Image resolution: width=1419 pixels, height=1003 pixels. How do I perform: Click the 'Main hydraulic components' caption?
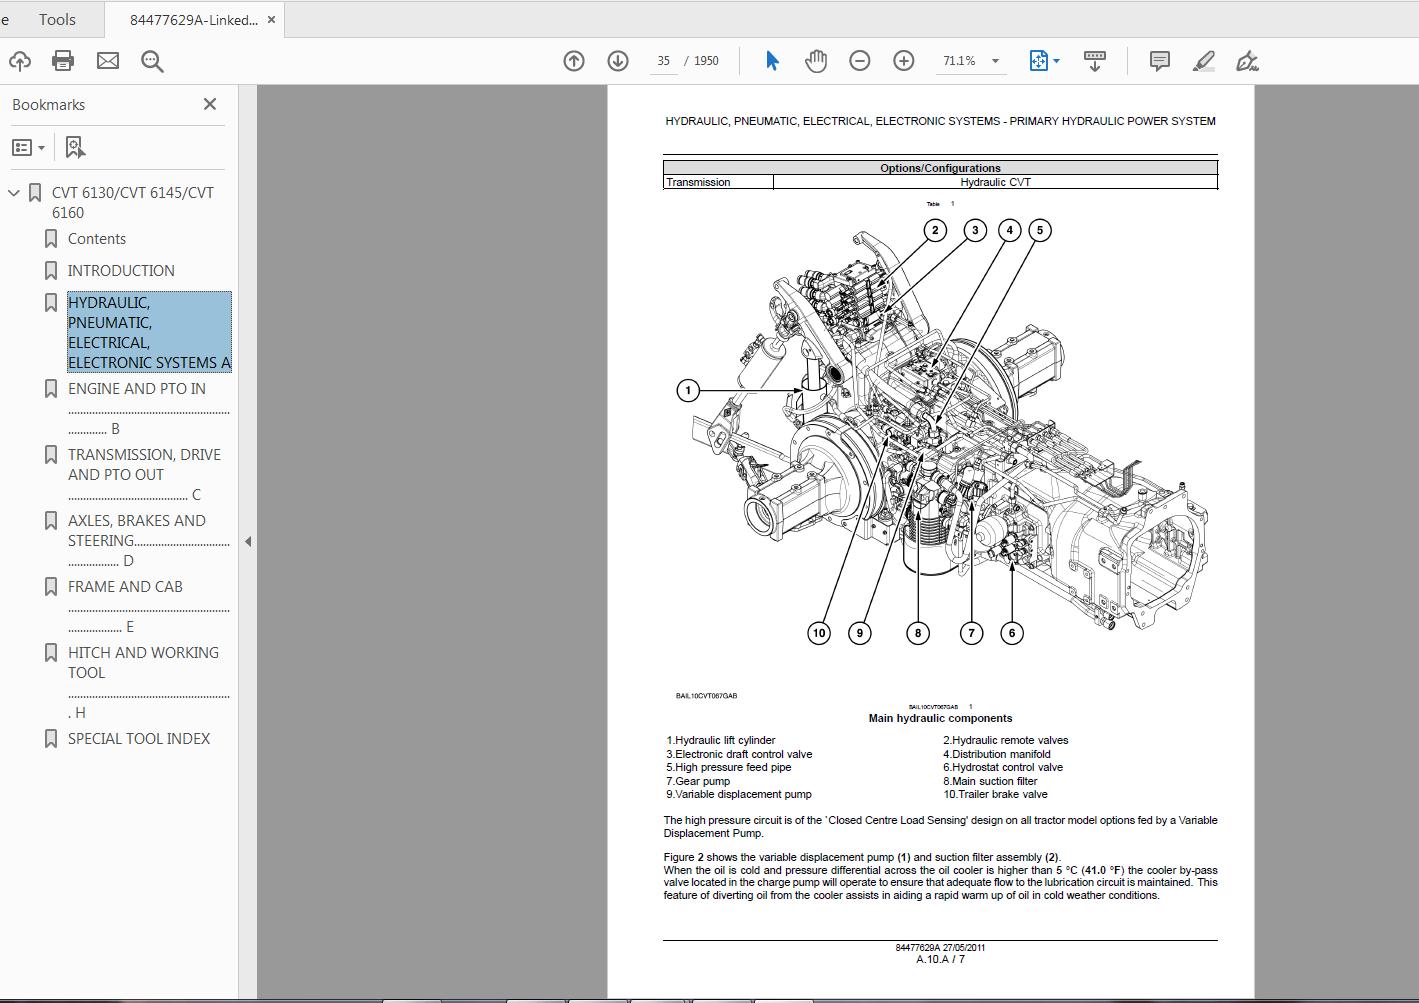pos(940,718)
